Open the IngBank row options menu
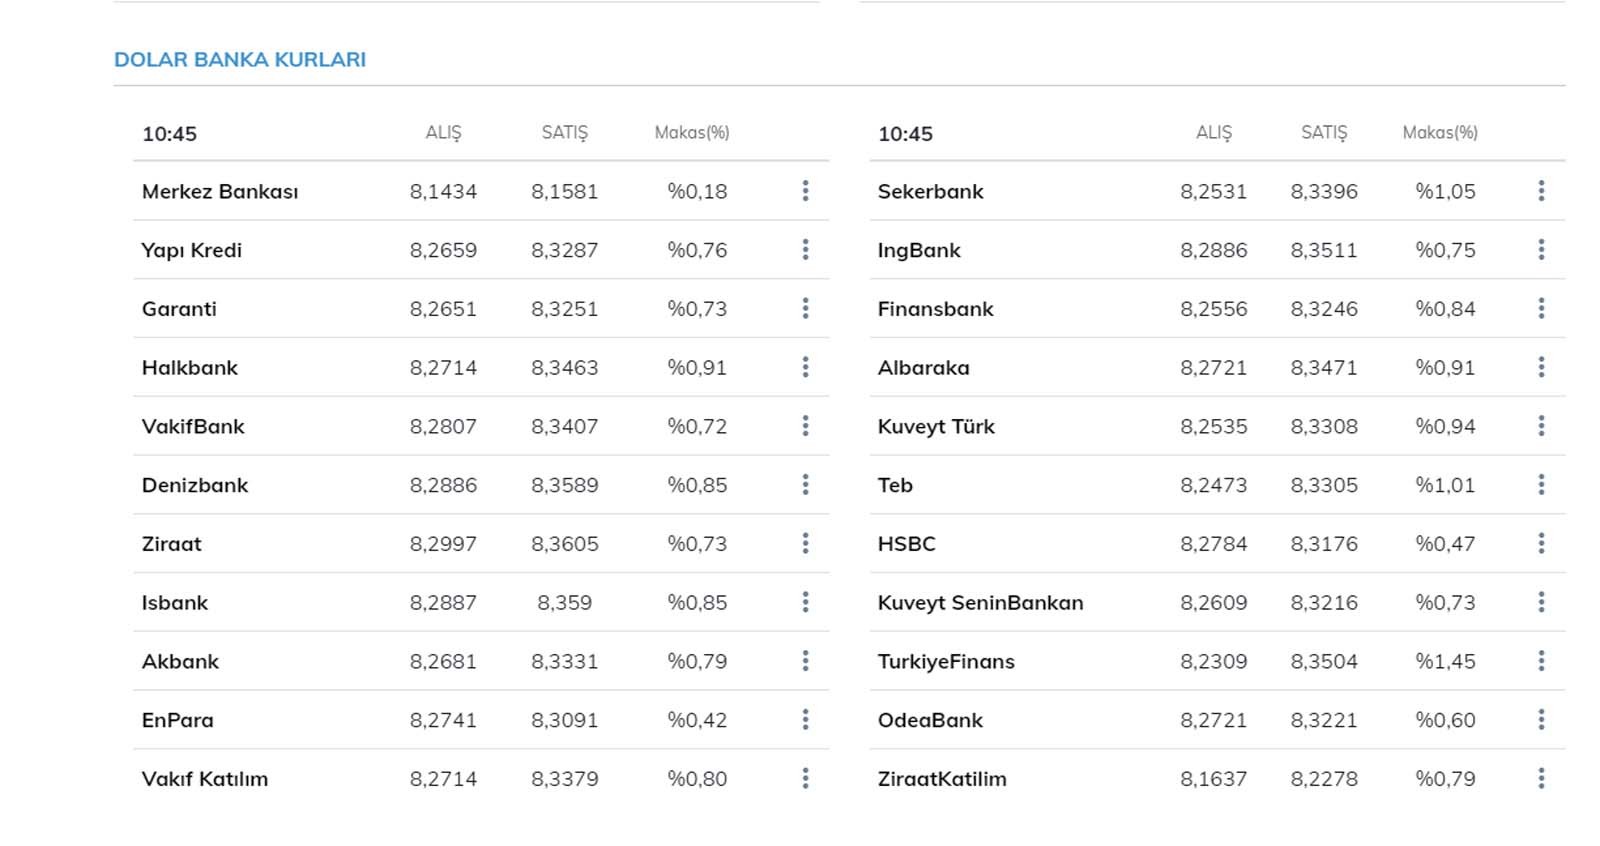Image resolution: width=1600 pixels, height=846 pixels. 1541,250
